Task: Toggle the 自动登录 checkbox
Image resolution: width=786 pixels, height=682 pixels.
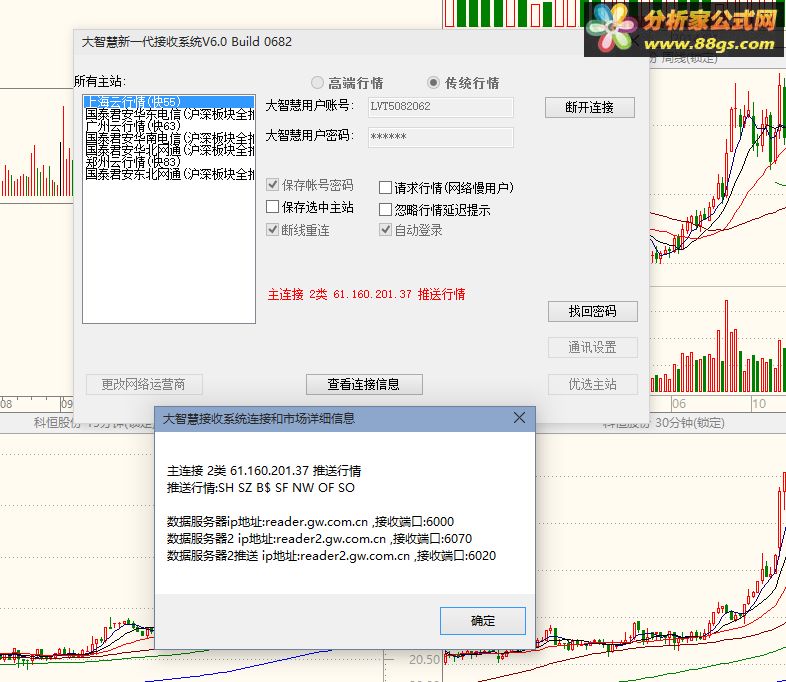Action: coord(385,230)
